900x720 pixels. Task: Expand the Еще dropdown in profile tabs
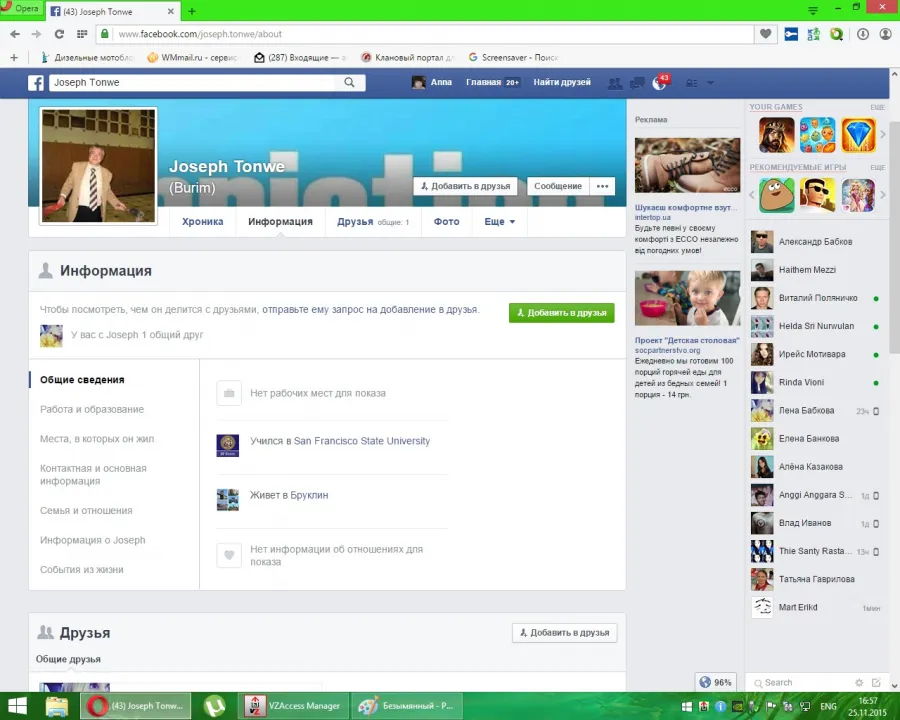499,222
